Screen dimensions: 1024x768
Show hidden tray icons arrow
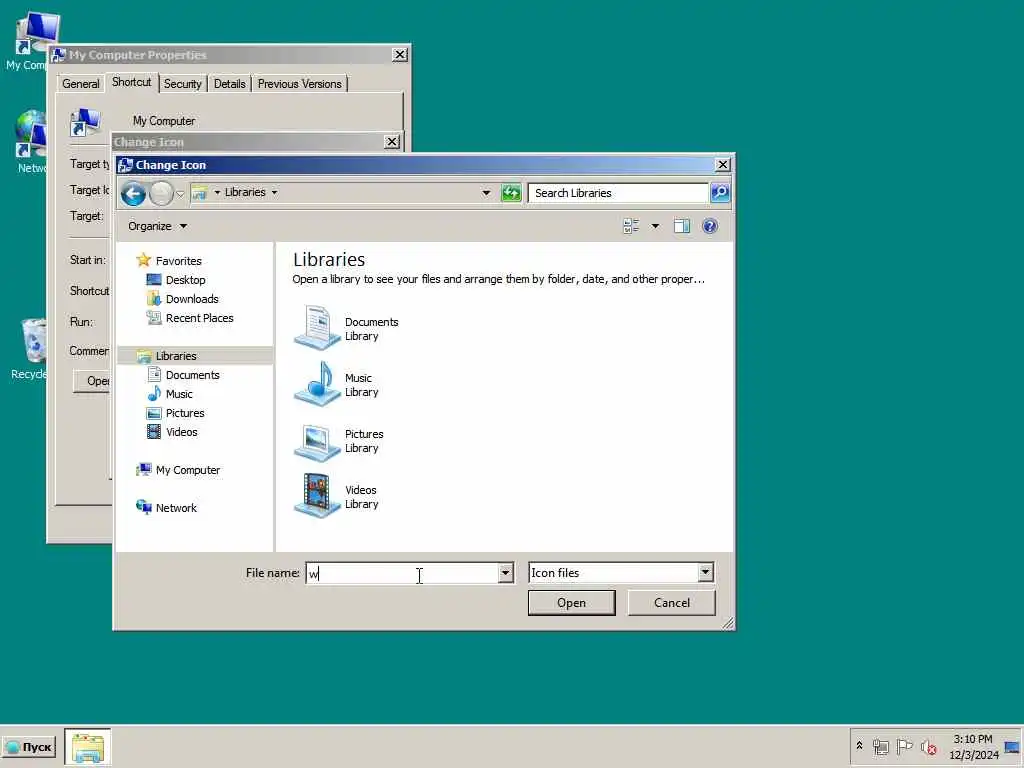[x=859, y=746]
